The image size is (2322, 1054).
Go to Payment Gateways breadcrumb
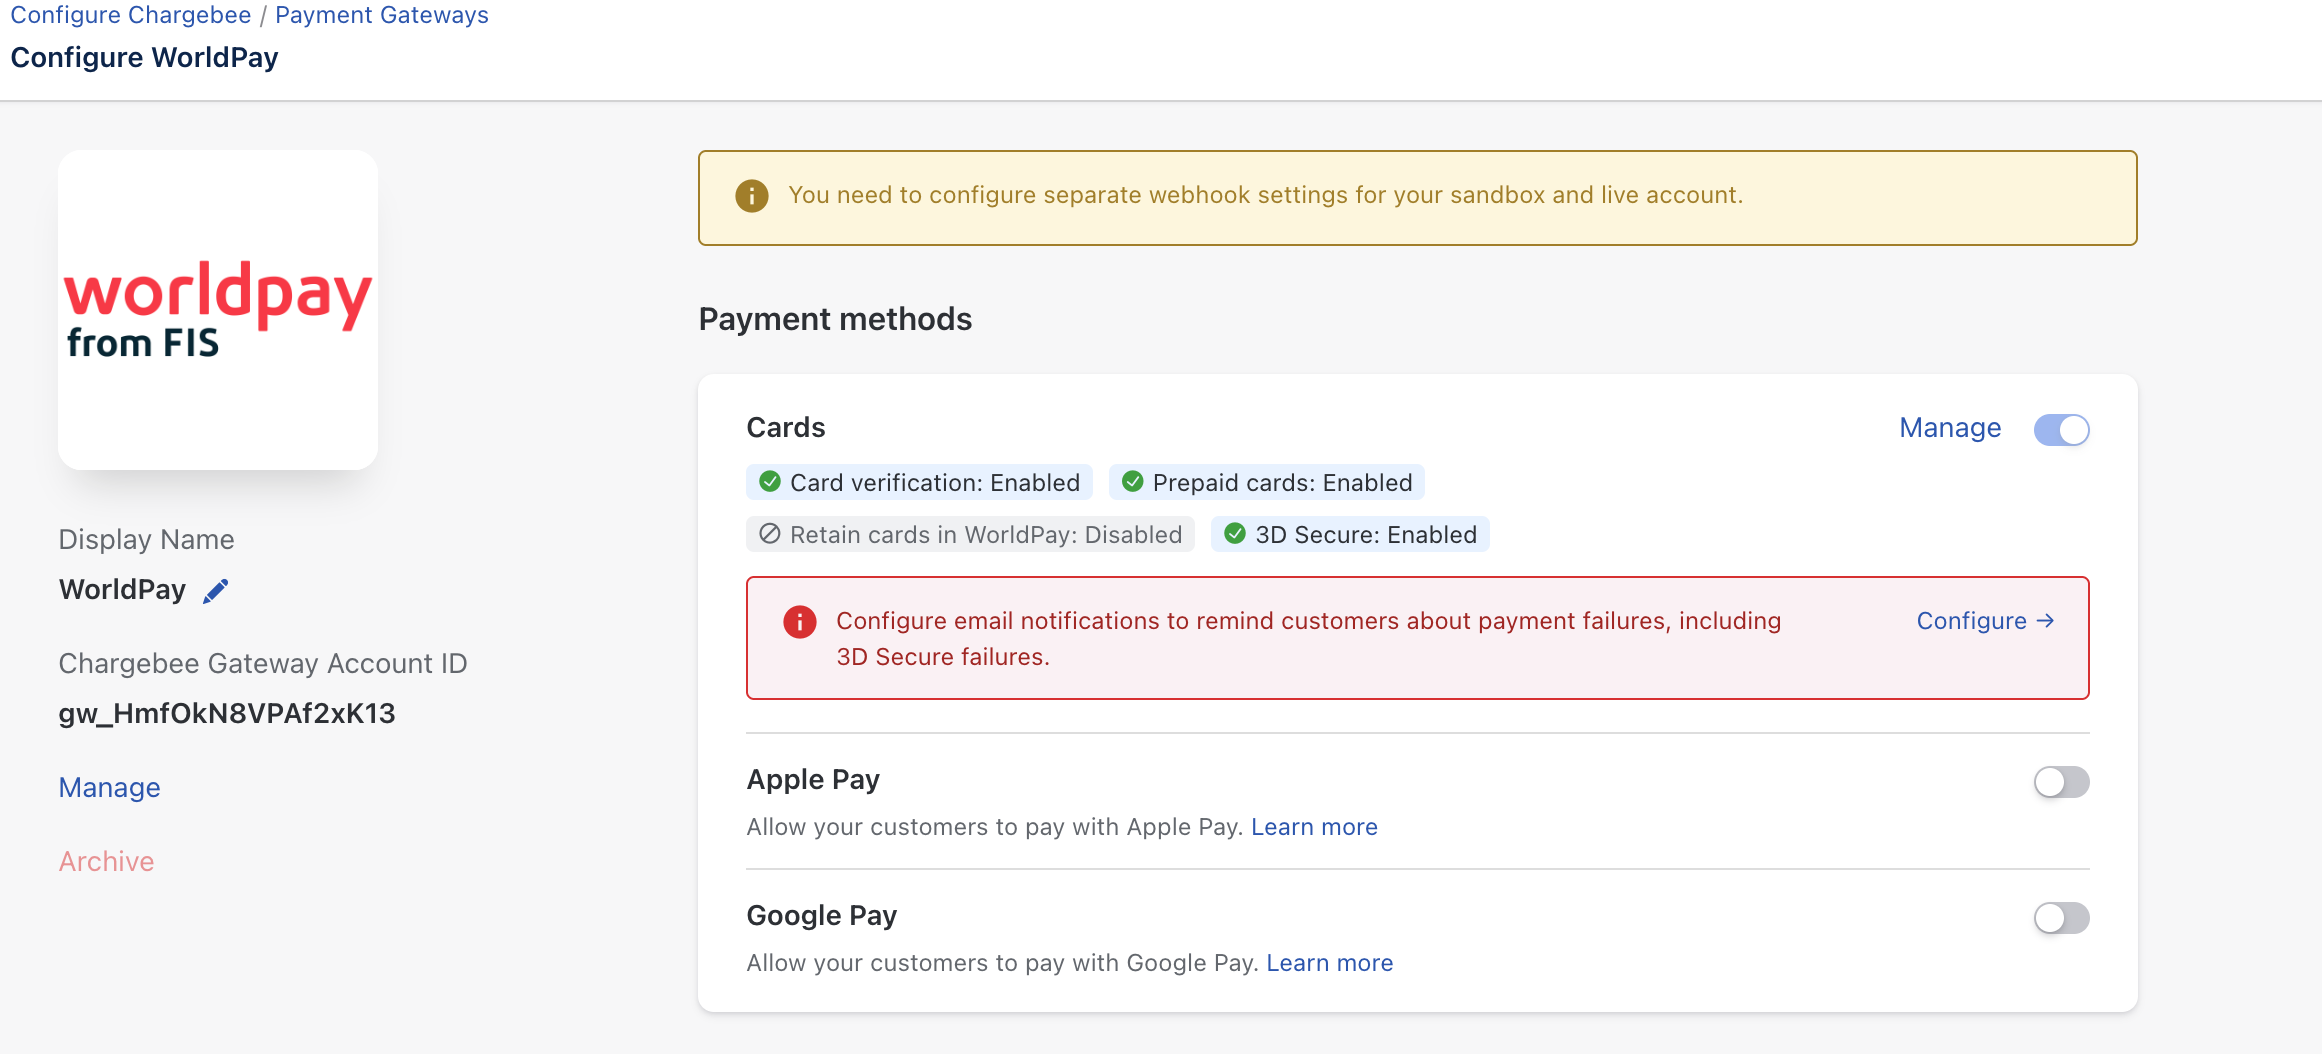pyautogui.click(x=382, y=15)
